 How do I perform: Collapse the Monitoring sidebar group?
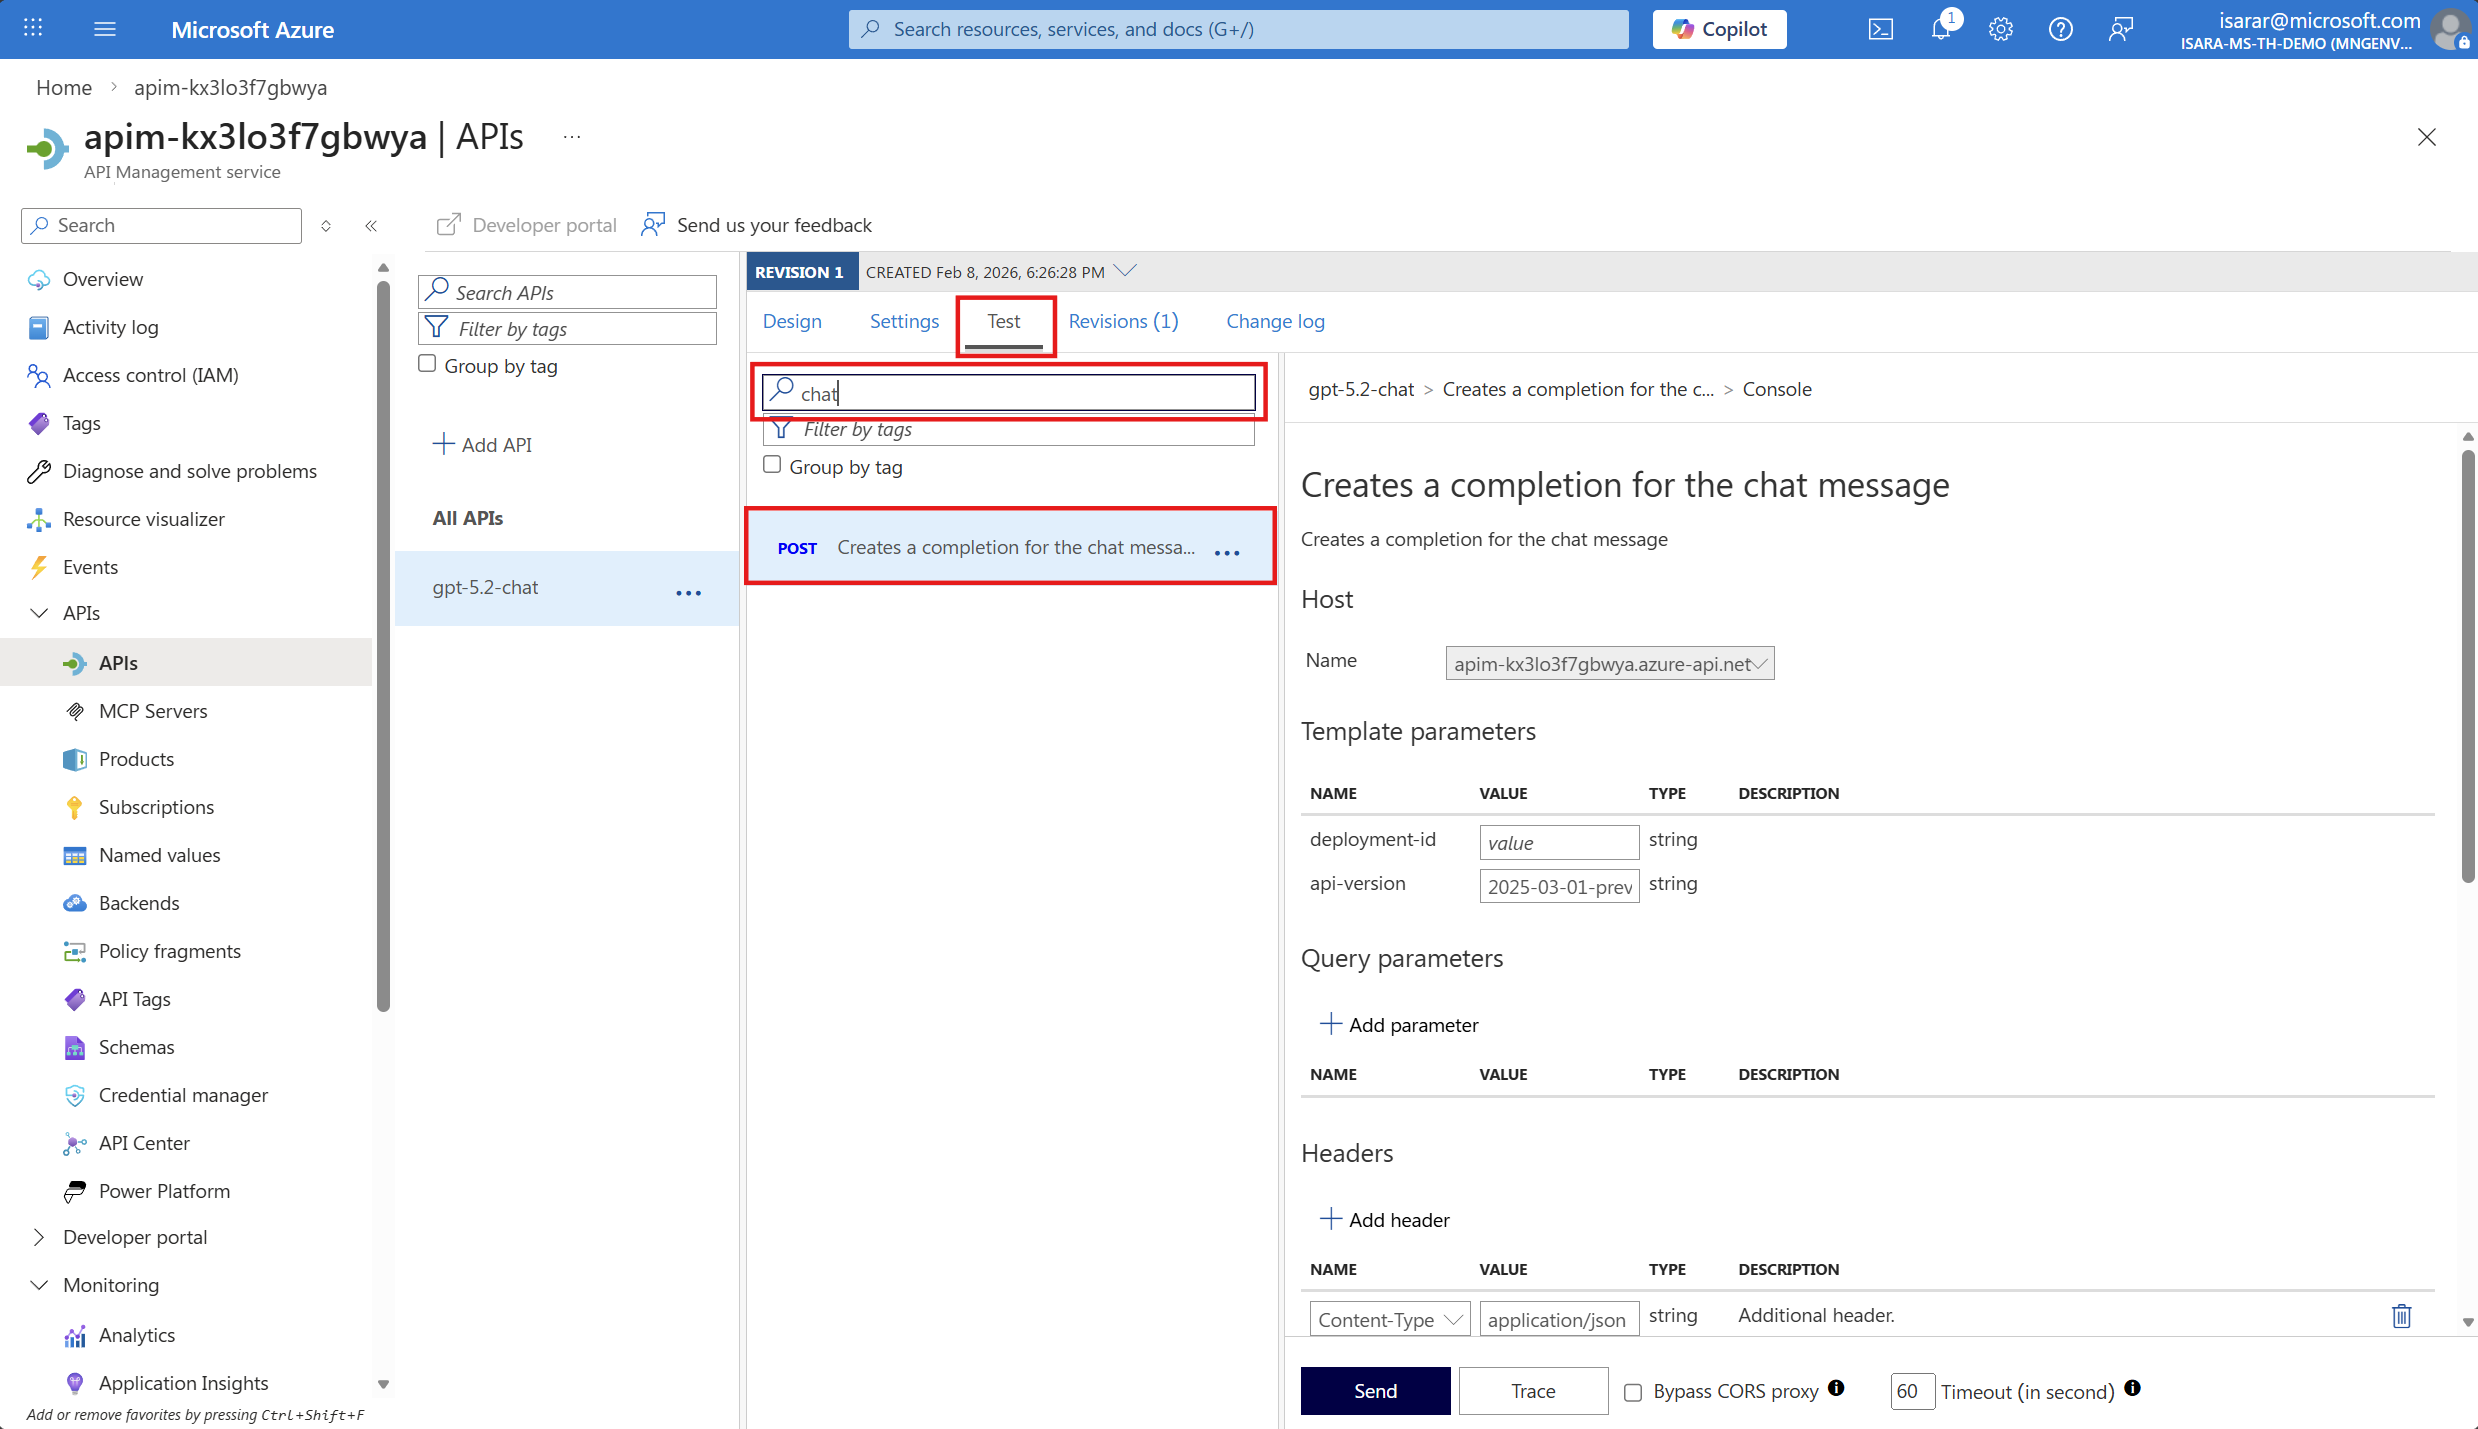point(39,1285)
